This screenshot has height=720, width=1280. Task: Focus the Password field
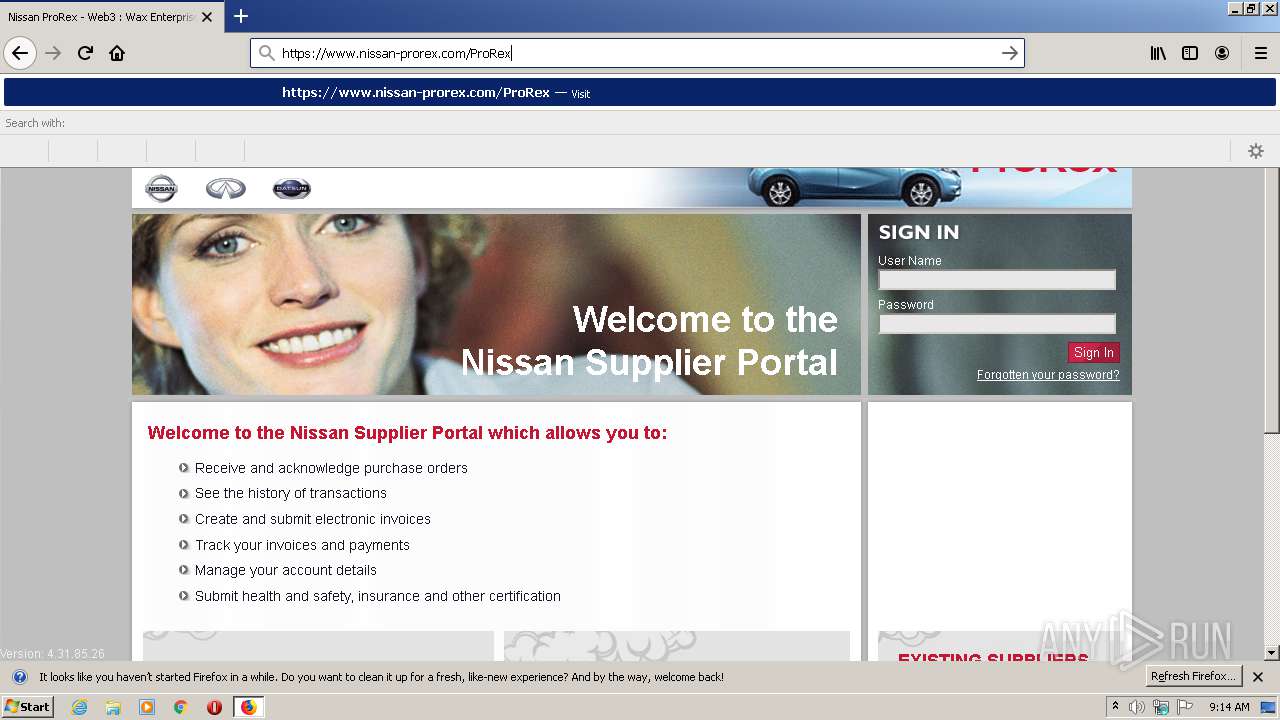[997, 324]
